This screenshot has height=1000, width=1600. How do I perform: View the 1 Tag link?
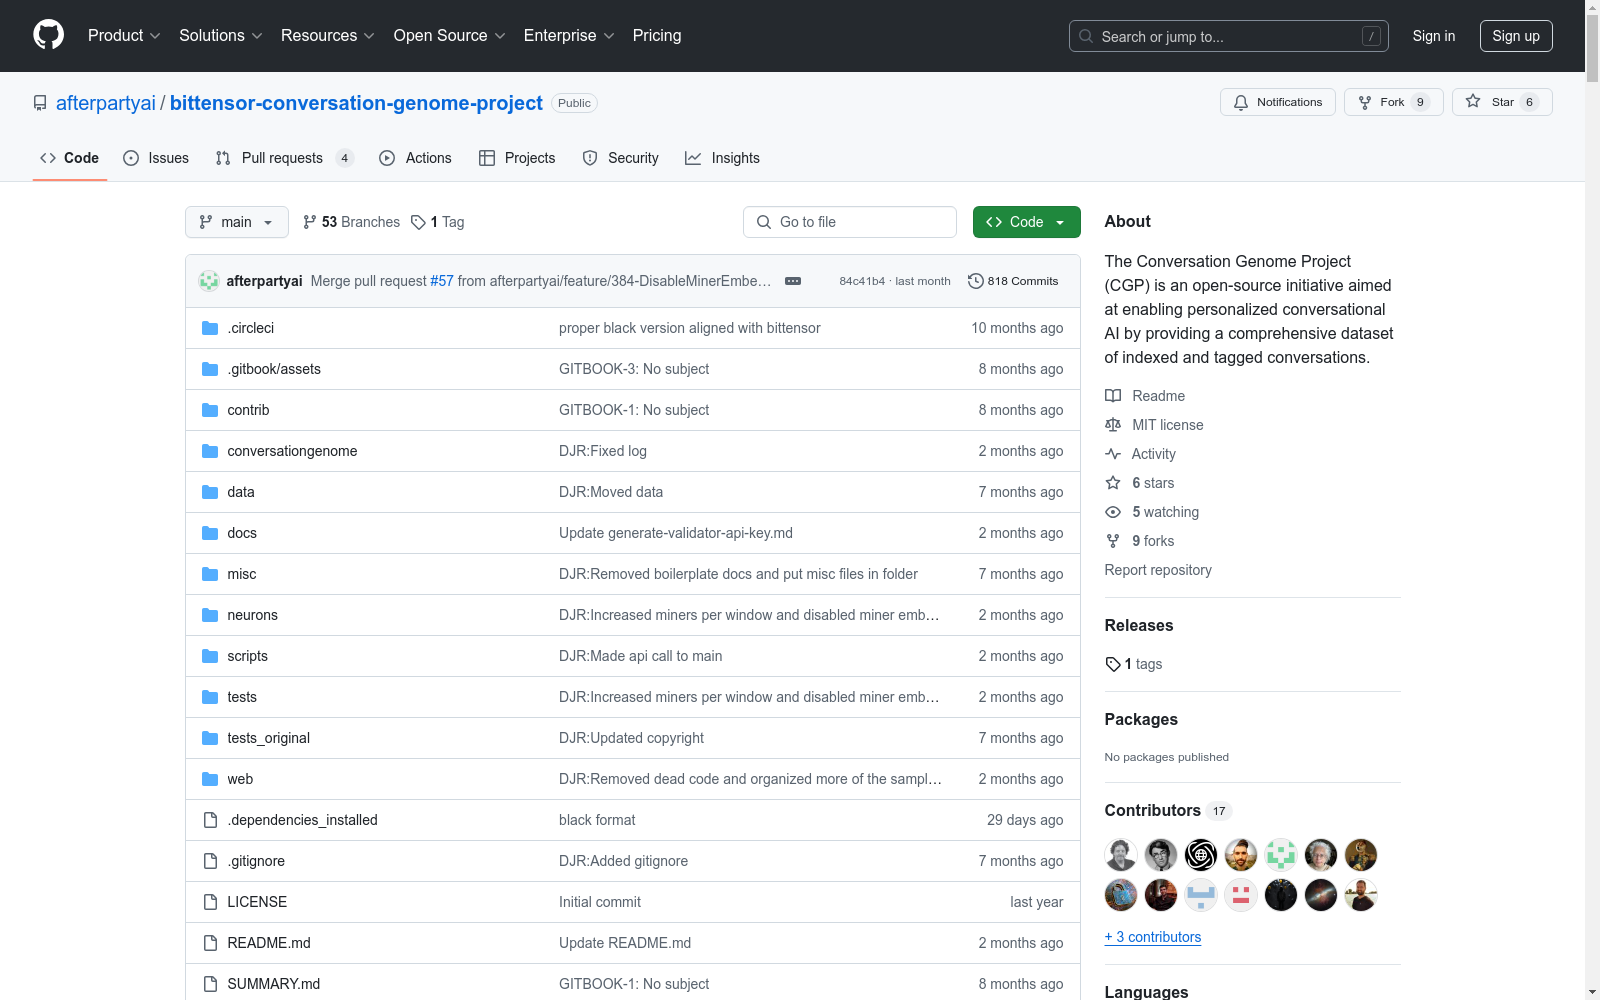click(x=438, y=222)
